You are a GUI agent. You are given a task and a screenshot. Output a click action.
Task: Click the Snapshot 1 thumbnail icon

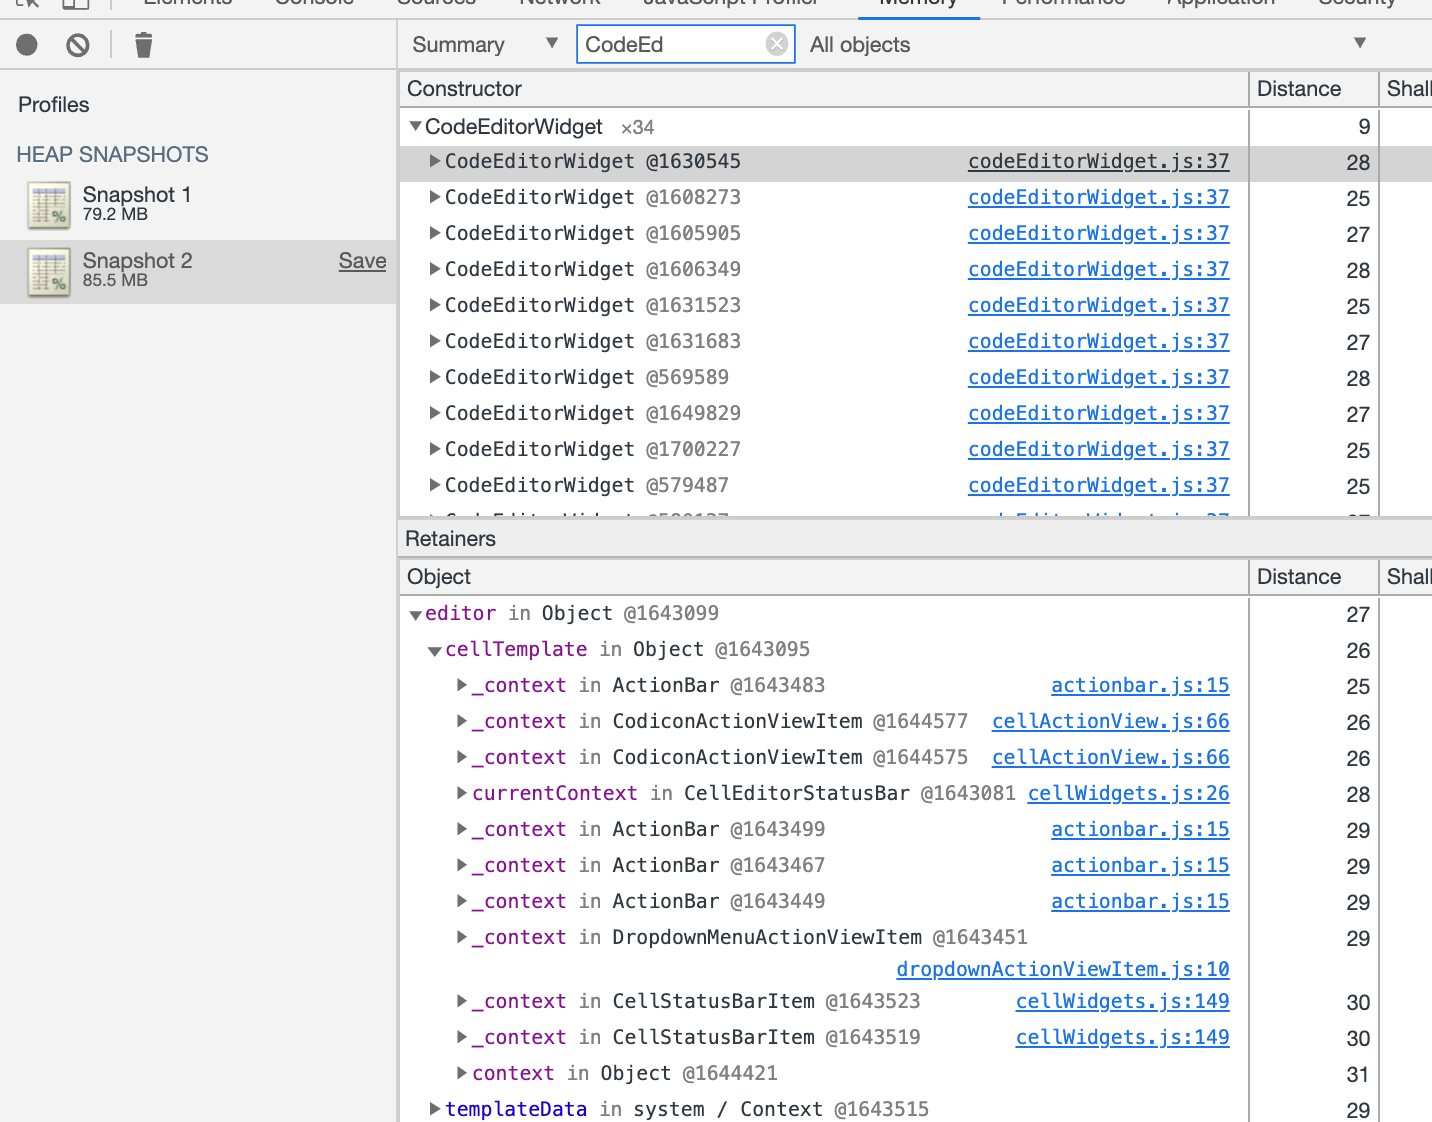pos(48,204)
